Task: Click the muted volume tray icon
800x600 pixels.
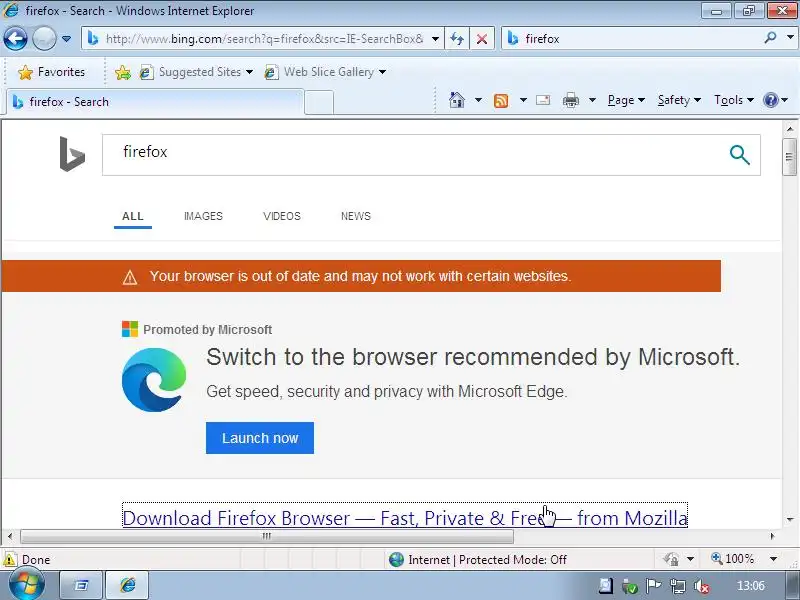Action: tap(702, 586)
